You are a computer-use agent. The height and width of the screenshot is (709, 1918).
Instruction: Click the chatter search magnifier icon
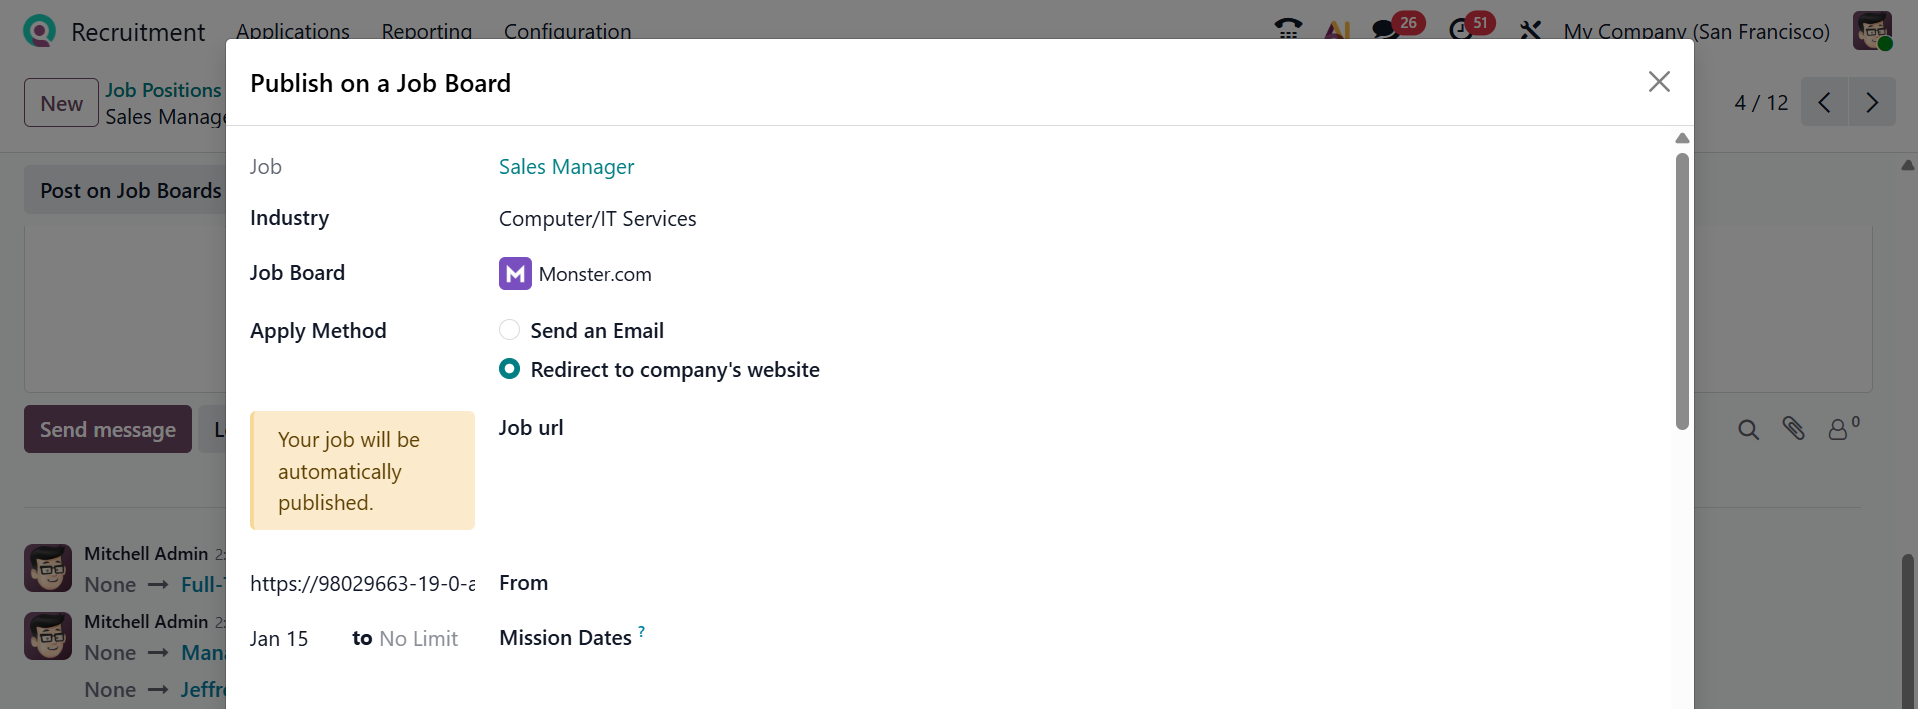[x=1748, y=430]
